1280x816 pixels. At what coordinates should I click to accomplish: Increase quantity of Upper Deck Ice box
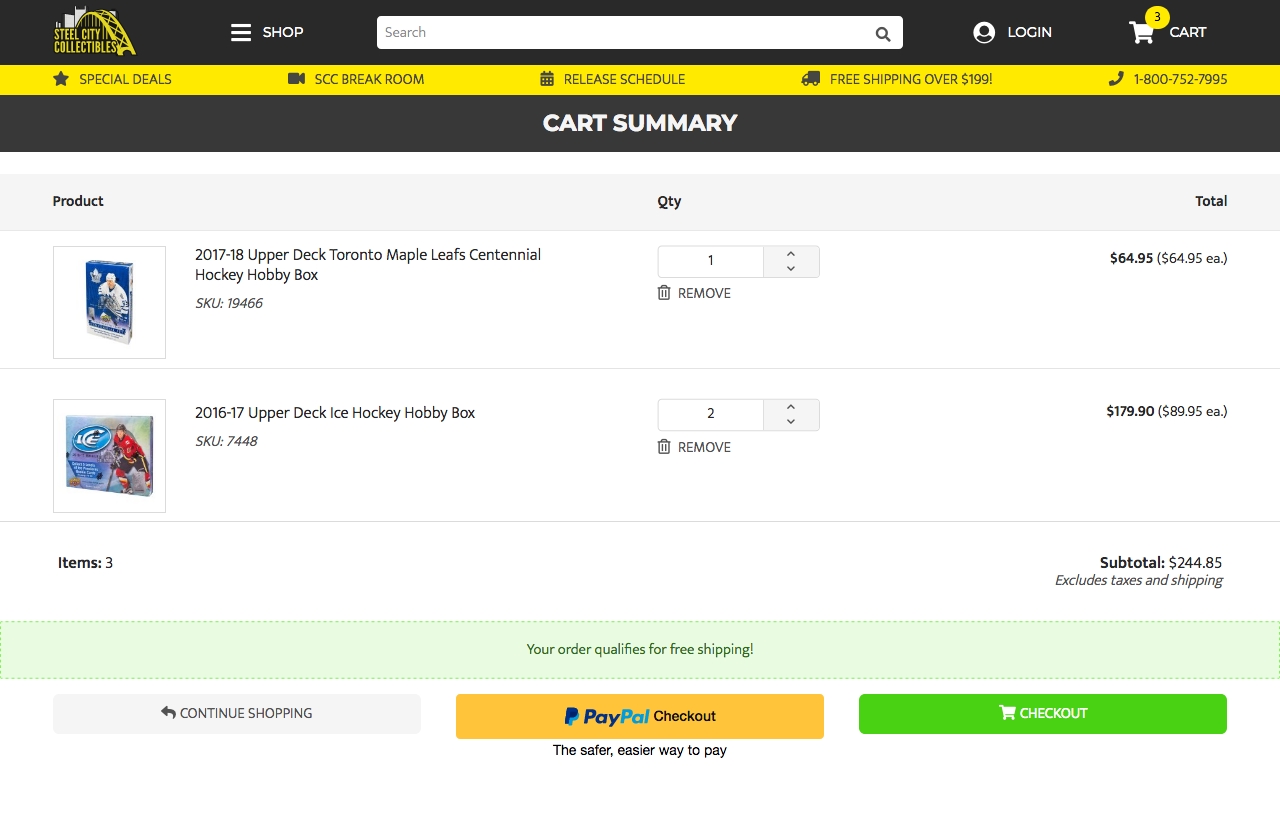[791, 407]
